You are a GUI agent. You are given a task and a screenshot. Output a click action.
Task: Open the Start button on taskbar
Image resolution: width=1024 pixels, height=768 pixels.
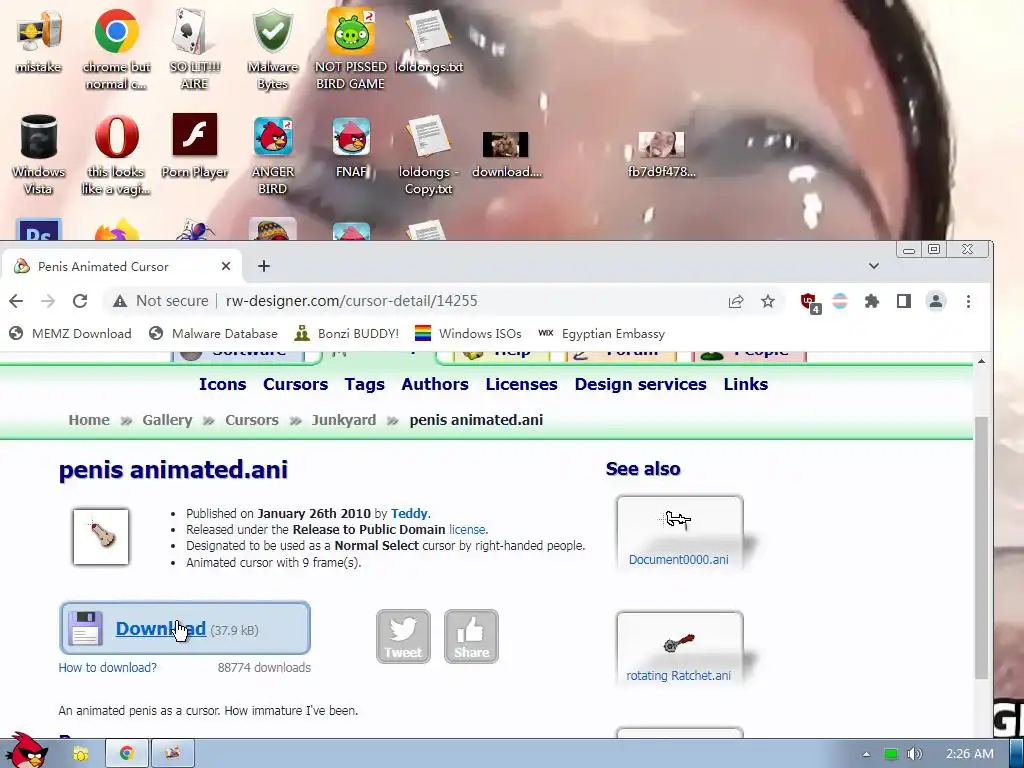26,751
